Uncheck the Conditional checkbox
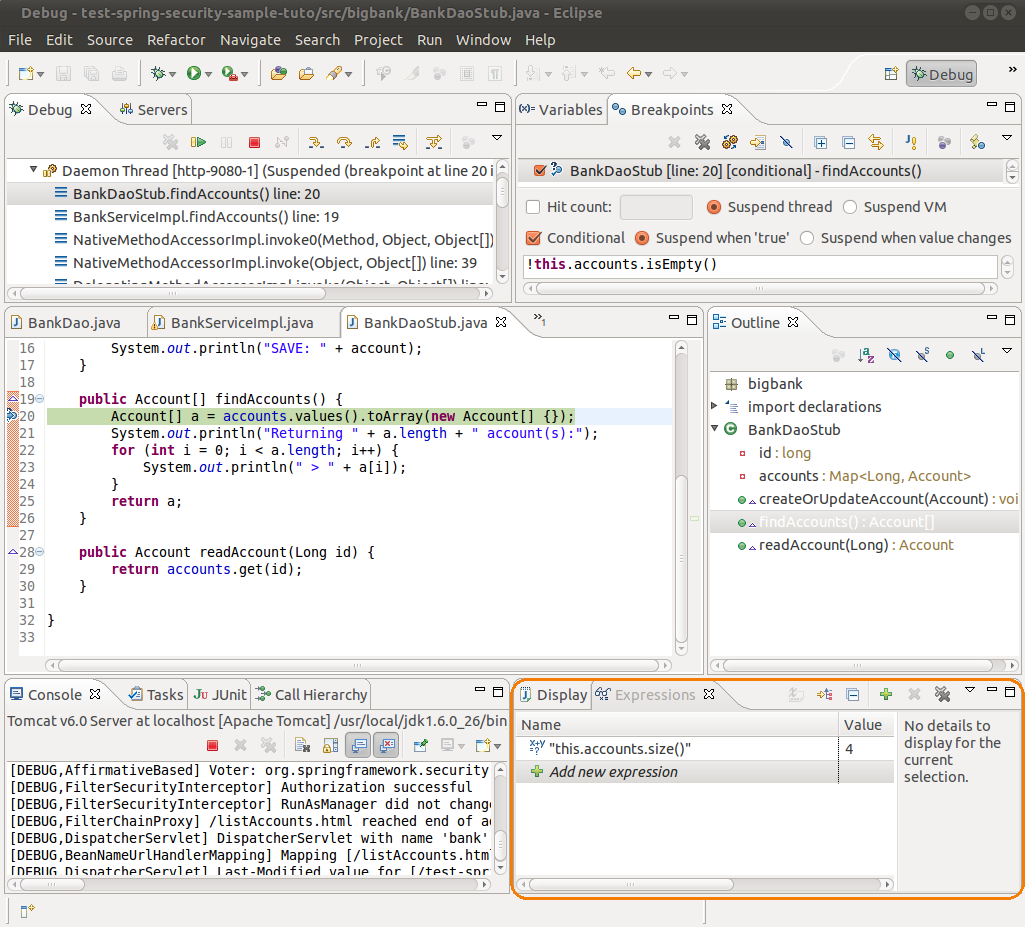Image resolution: width=1025 pixels, height=927 pixels. [x=534, y=238]
